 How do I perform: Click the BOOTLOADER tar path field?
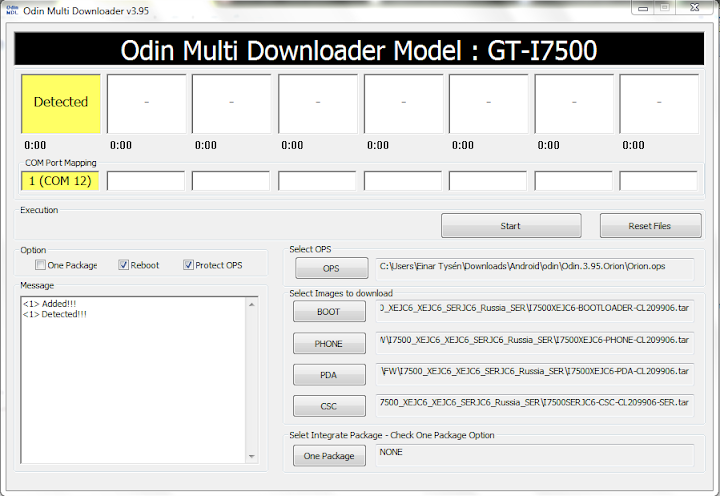point(535,311)
